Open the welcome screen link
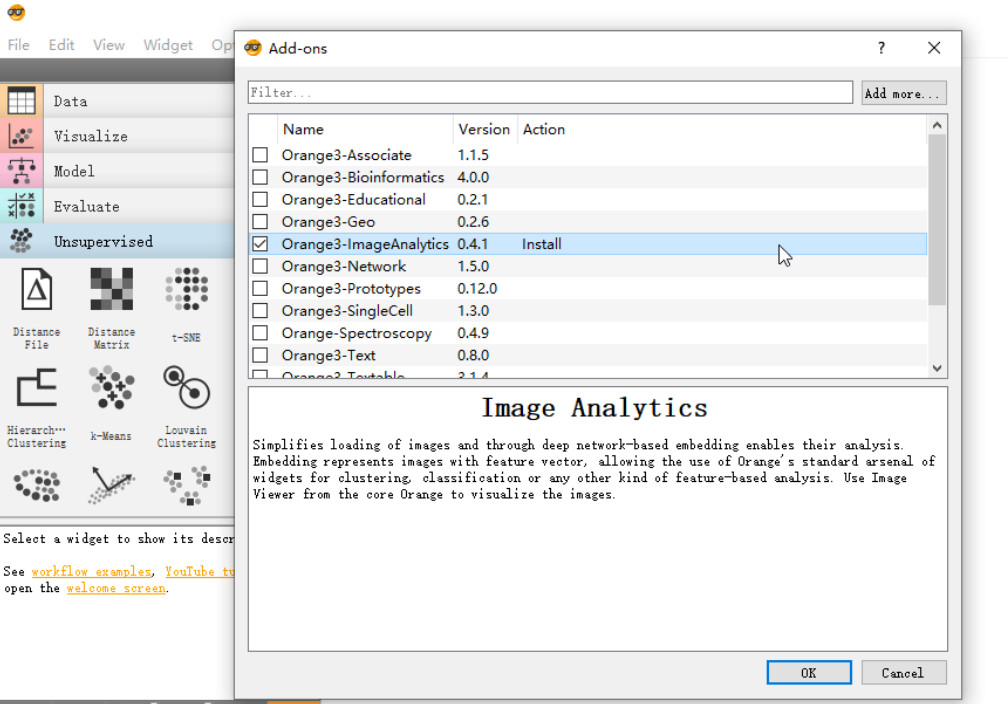 click(116, 588)
